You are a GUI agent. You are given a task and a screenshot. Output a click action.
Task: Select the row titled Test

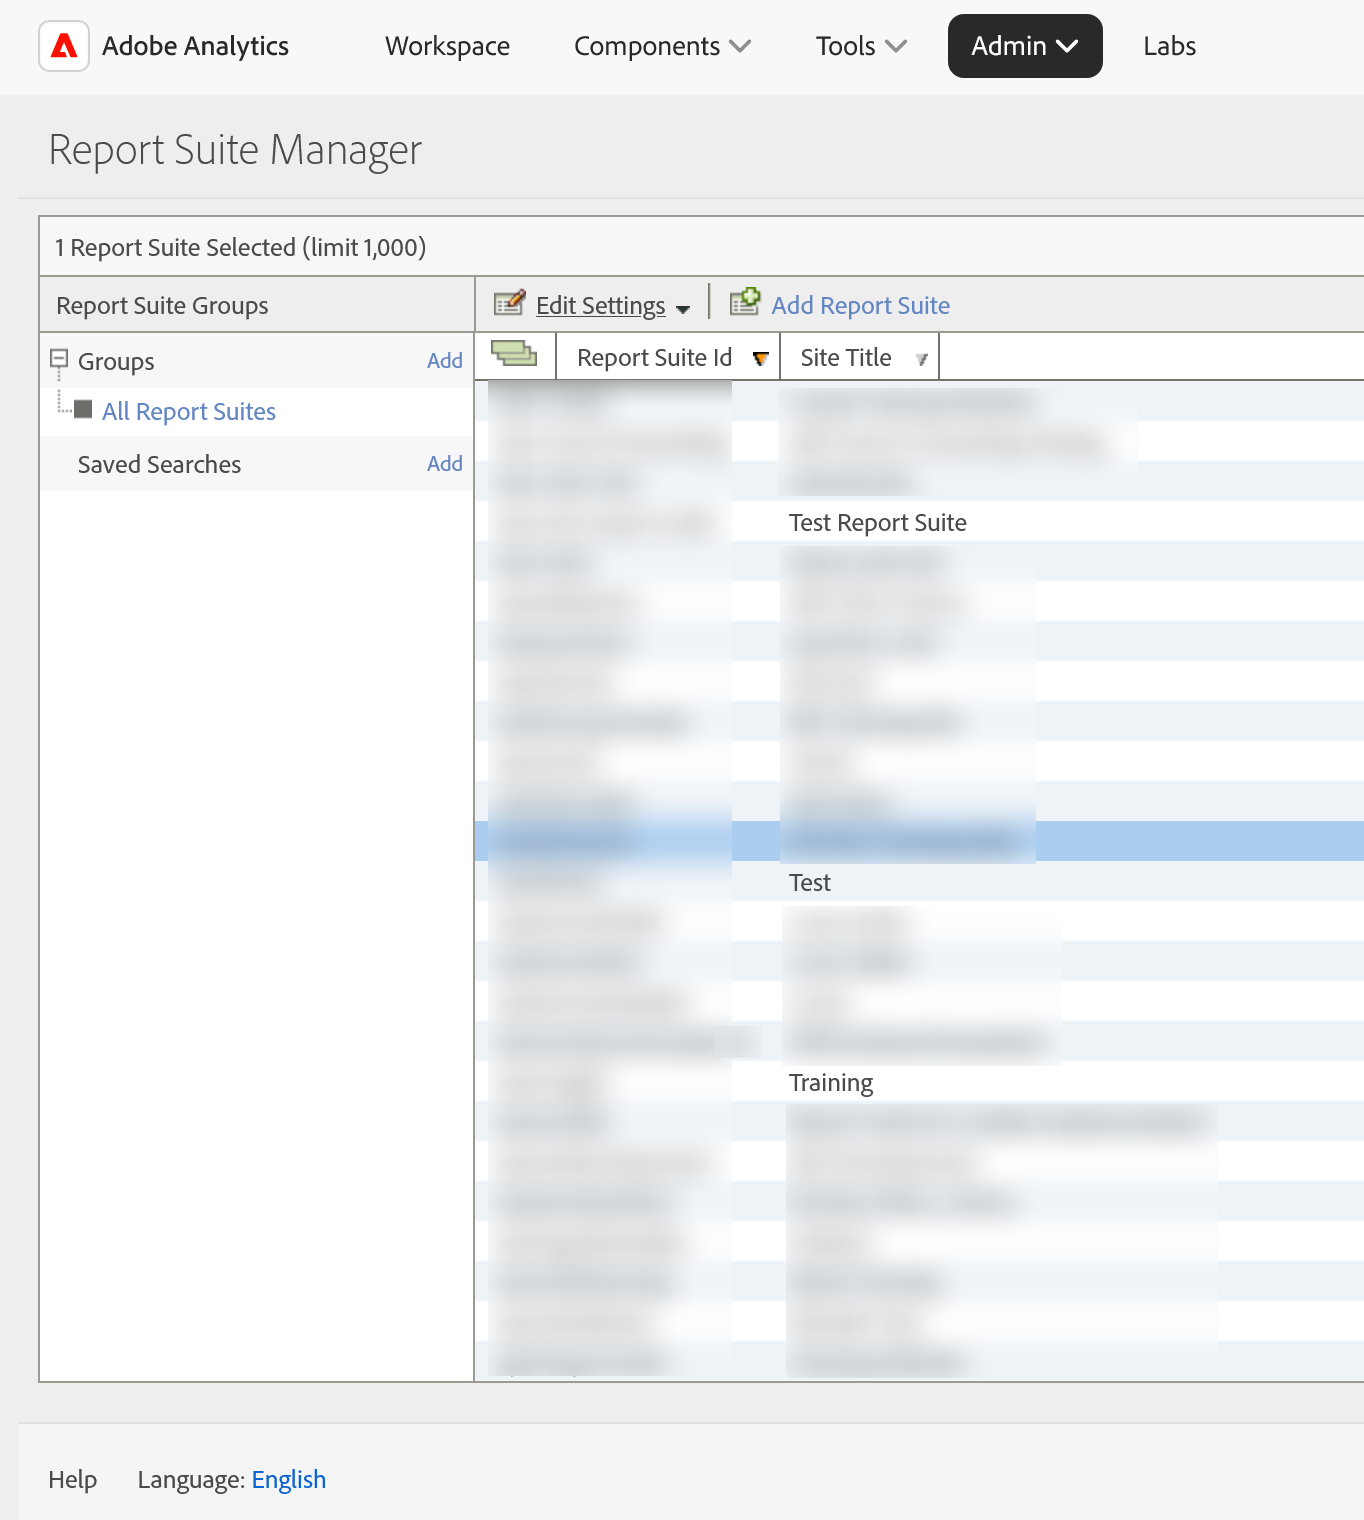919,881
